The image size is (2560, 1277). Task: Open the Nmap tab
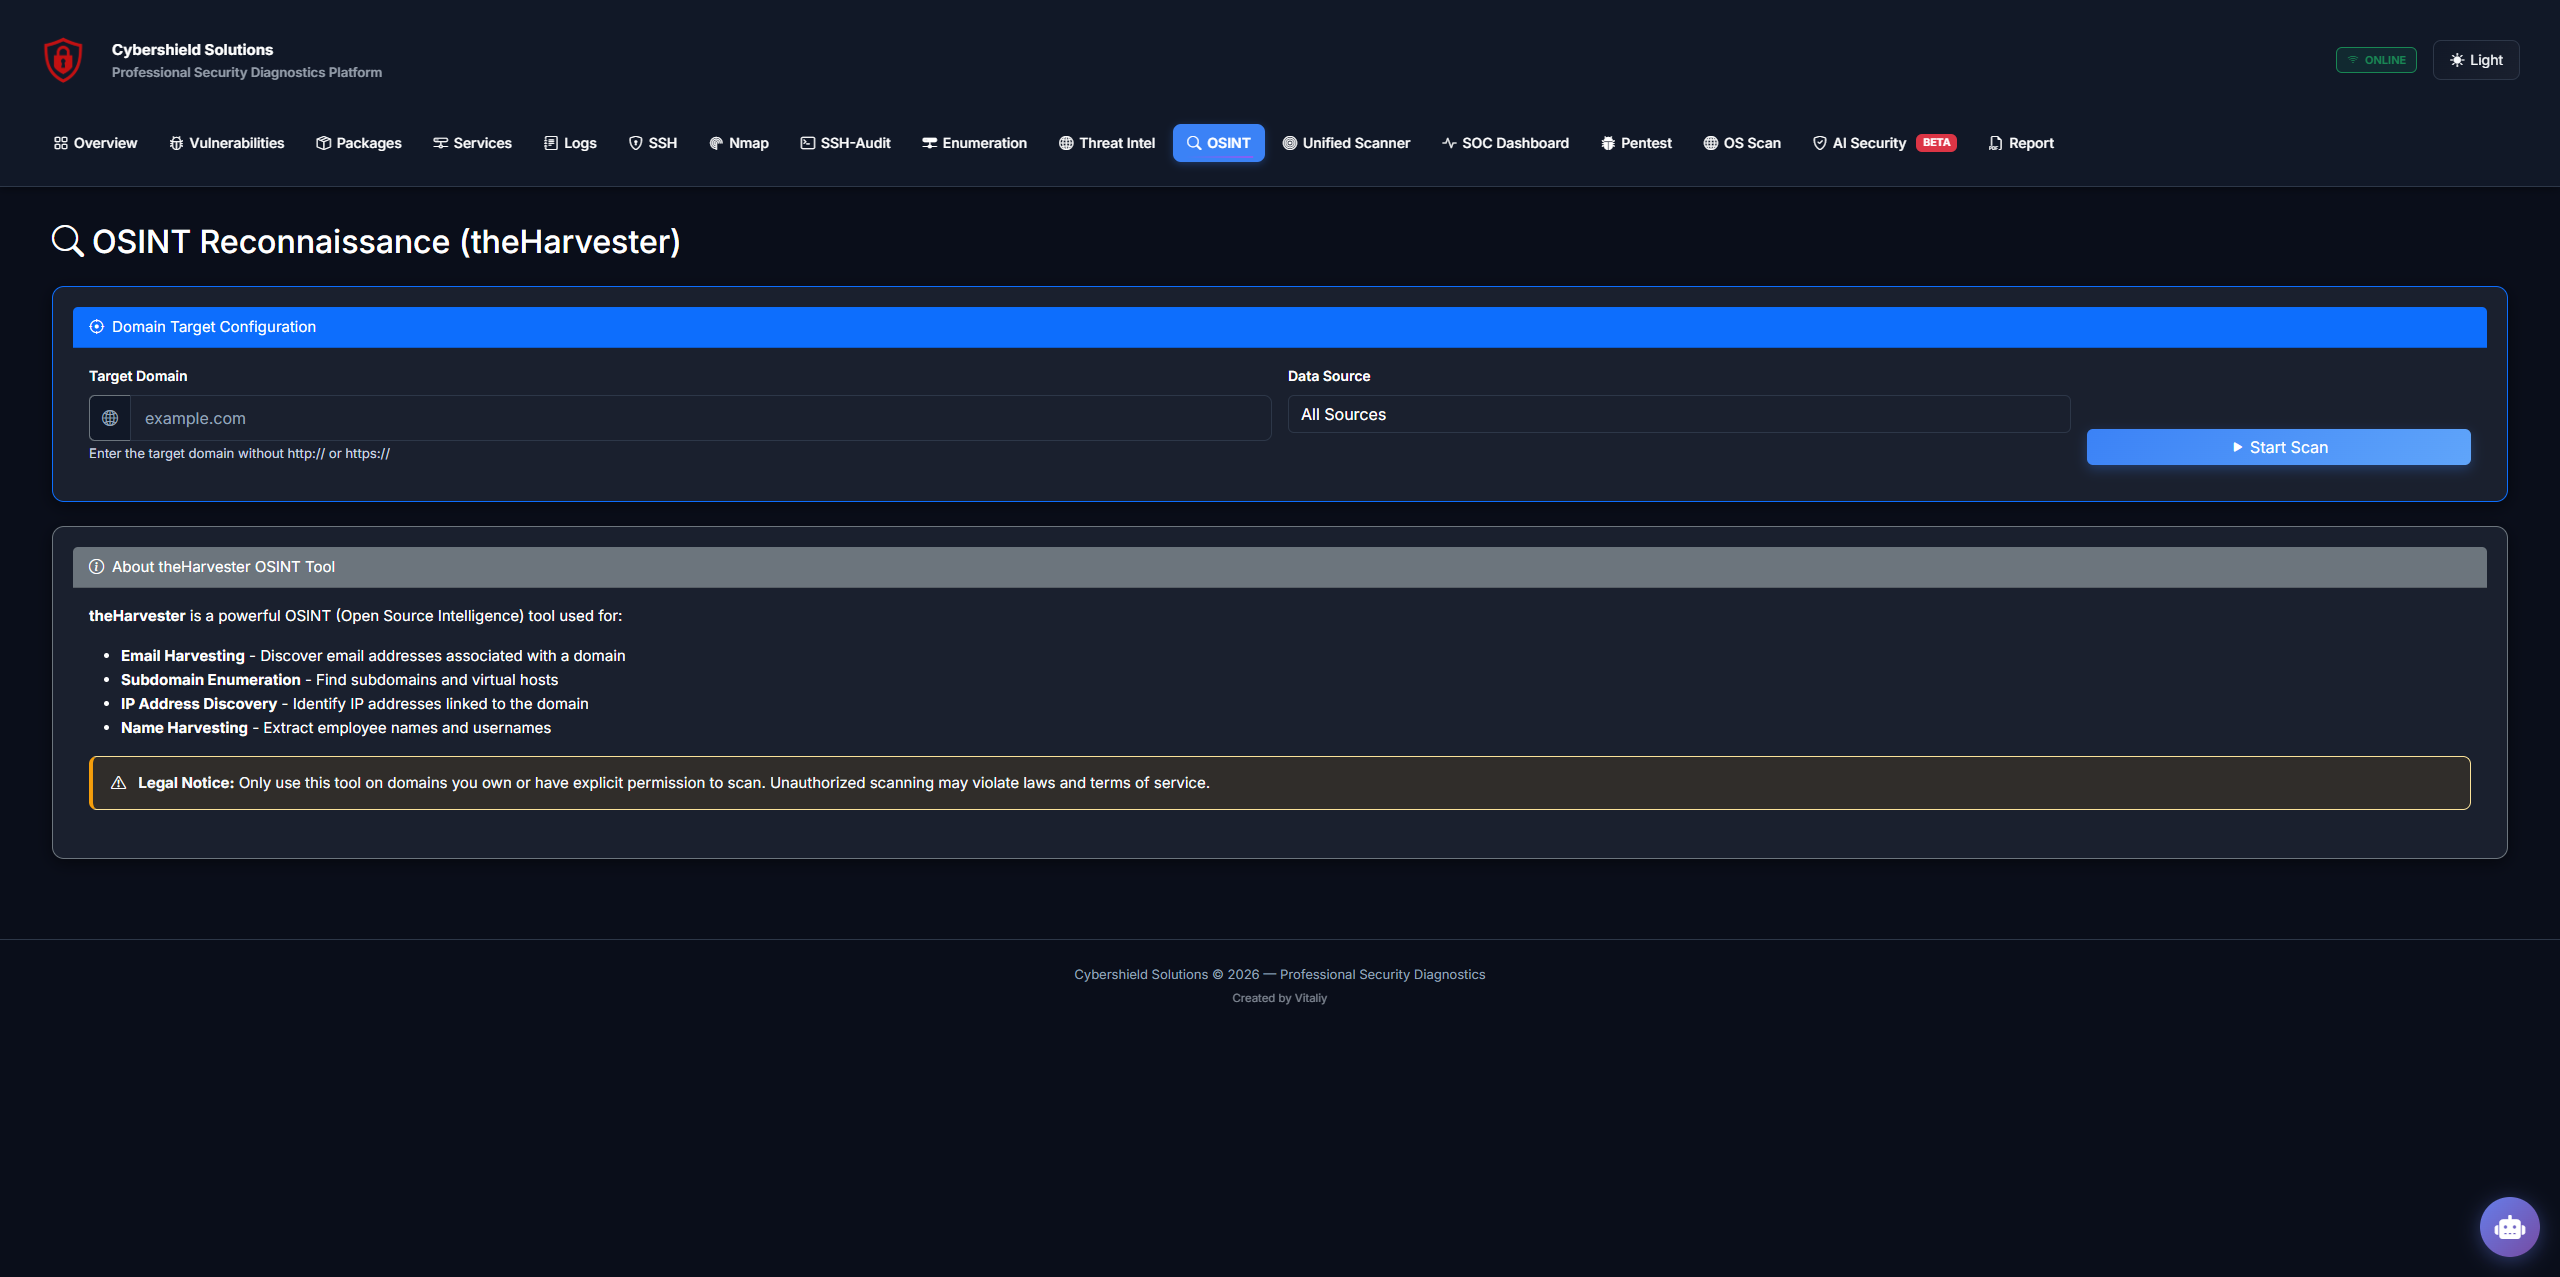pos(738,143)
